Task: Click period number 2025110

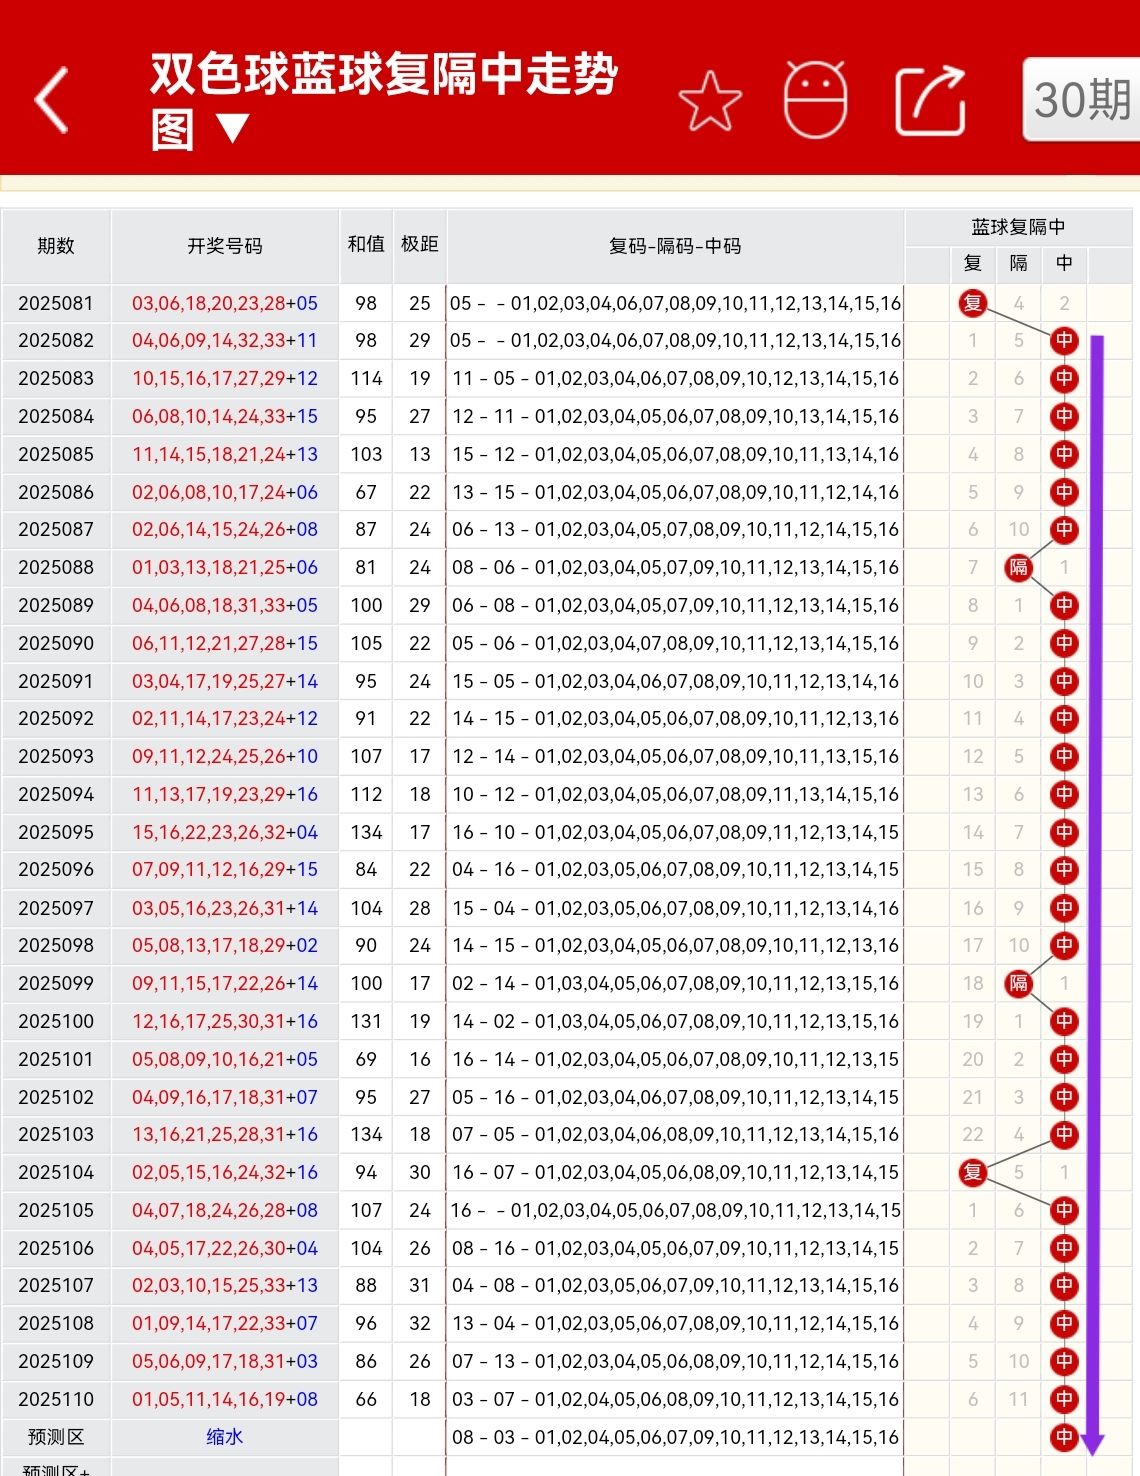Action: (x=55, y=1399)
